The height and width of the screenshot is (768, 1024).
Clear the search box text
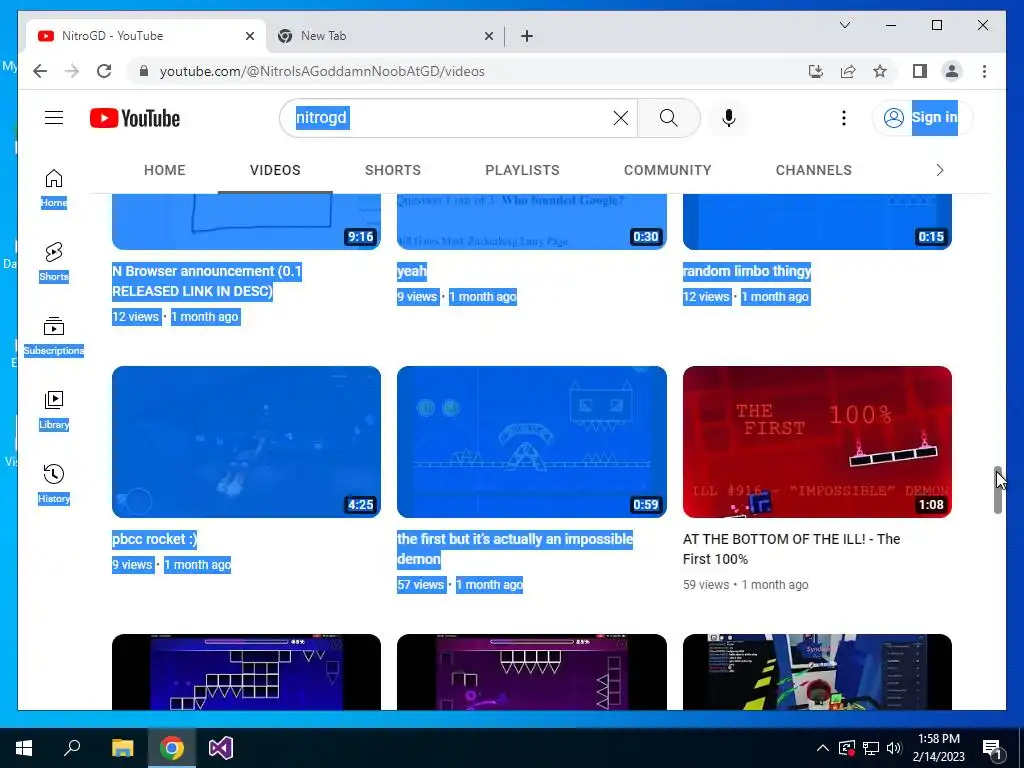pos(620,118)
